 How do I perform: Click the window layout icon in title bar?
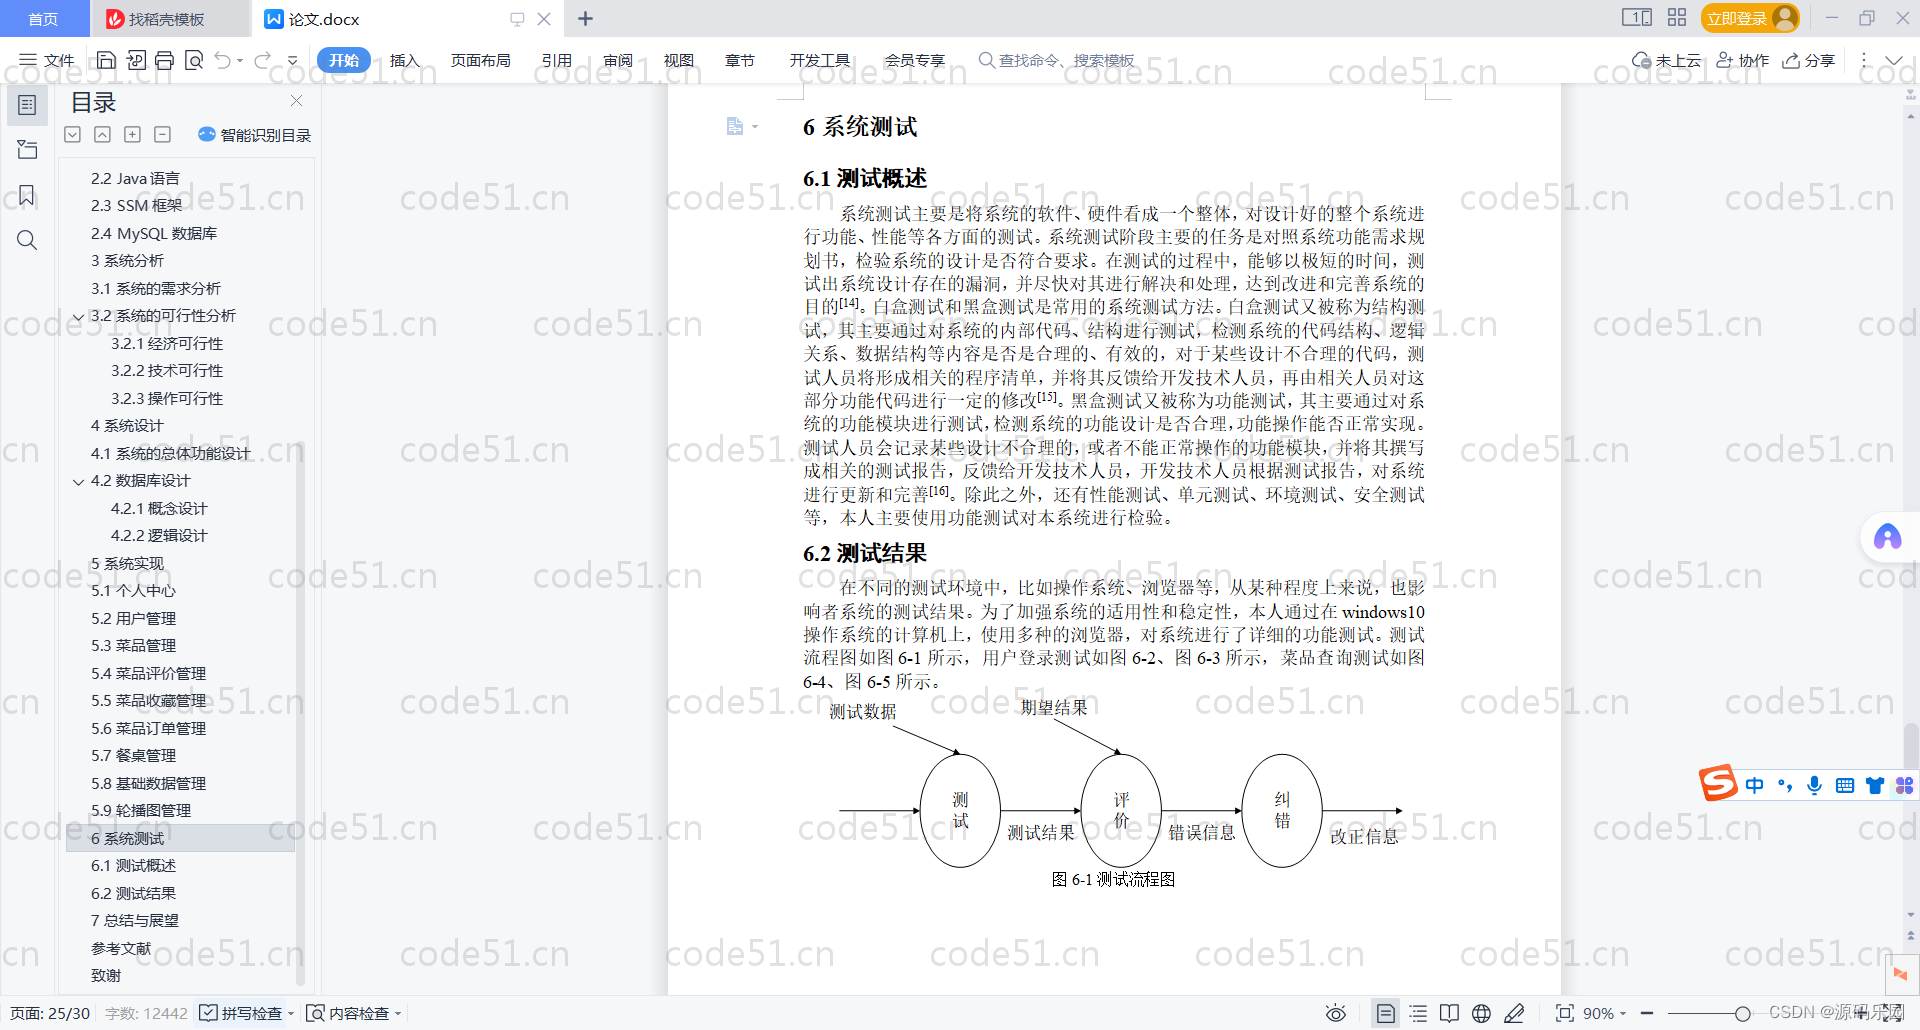(1637, 18)
